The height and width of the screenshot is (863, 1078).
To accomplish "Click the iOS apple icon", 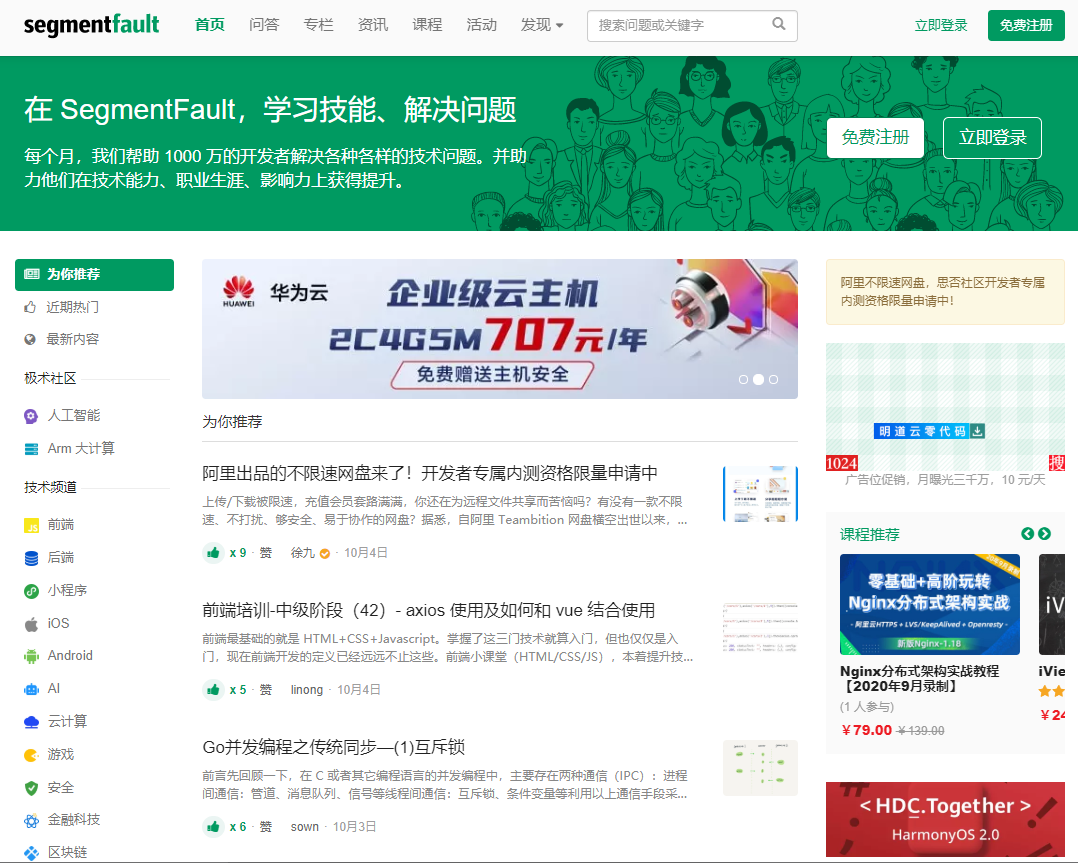I will click(31, 624).
